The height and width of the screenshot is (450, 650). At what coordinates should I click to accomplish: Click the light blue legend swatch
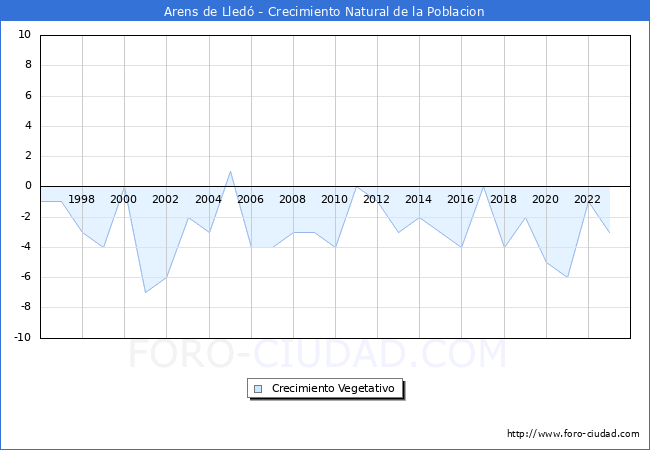258,389
